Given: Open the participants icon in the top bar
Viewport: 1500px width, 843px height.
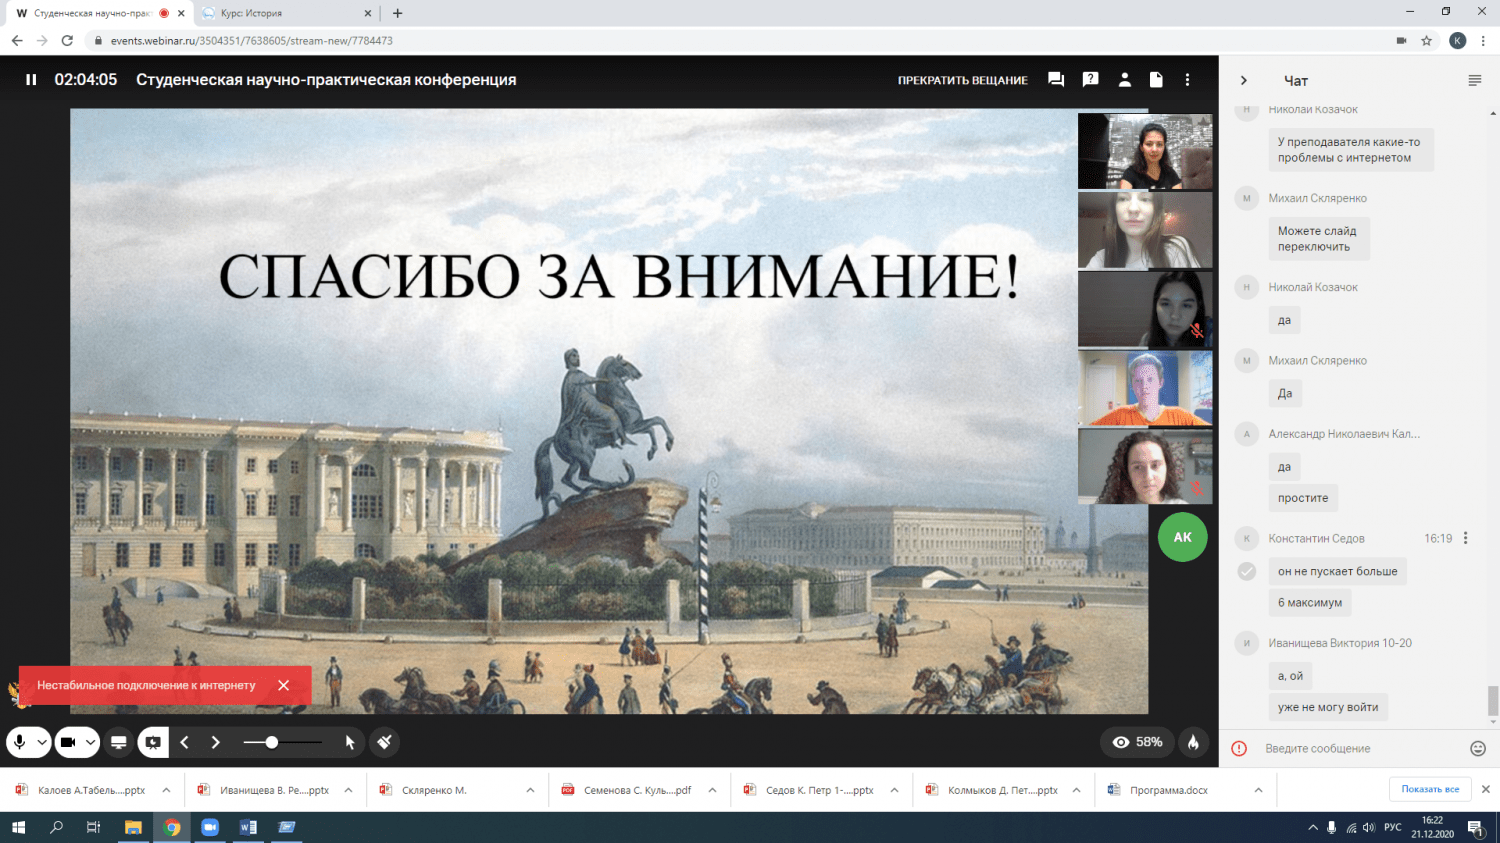Looking at the screenshot, I should point(1124,80).
